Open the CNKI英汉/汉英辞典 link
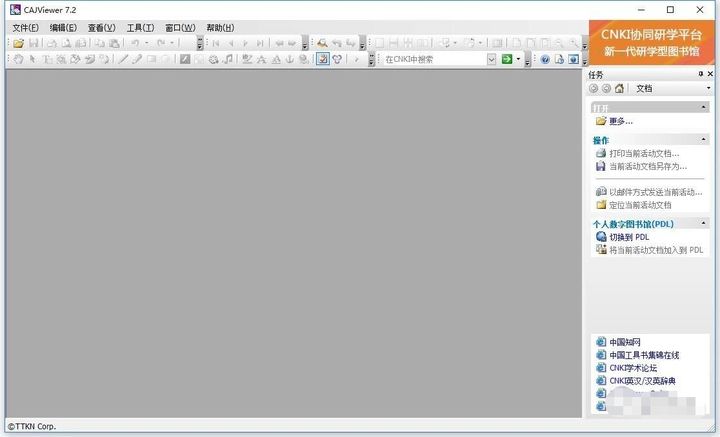This screenshot has height=437, width=720. pos(642,381)
